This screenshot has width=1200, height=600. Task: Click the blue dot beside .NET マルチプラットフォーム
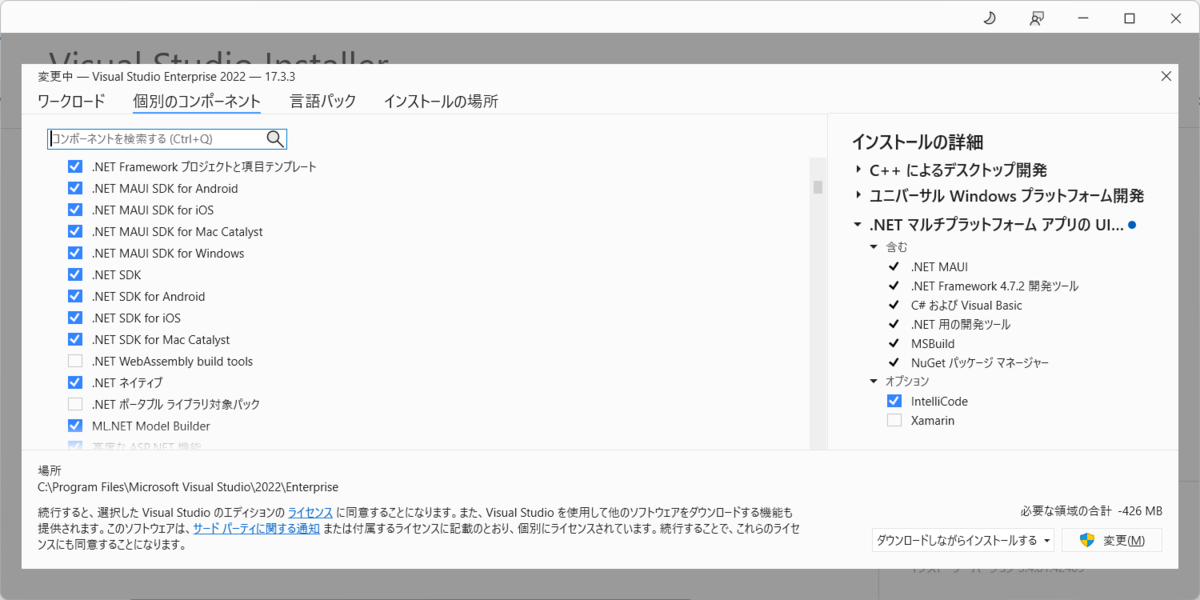(x=1132, y=225)
